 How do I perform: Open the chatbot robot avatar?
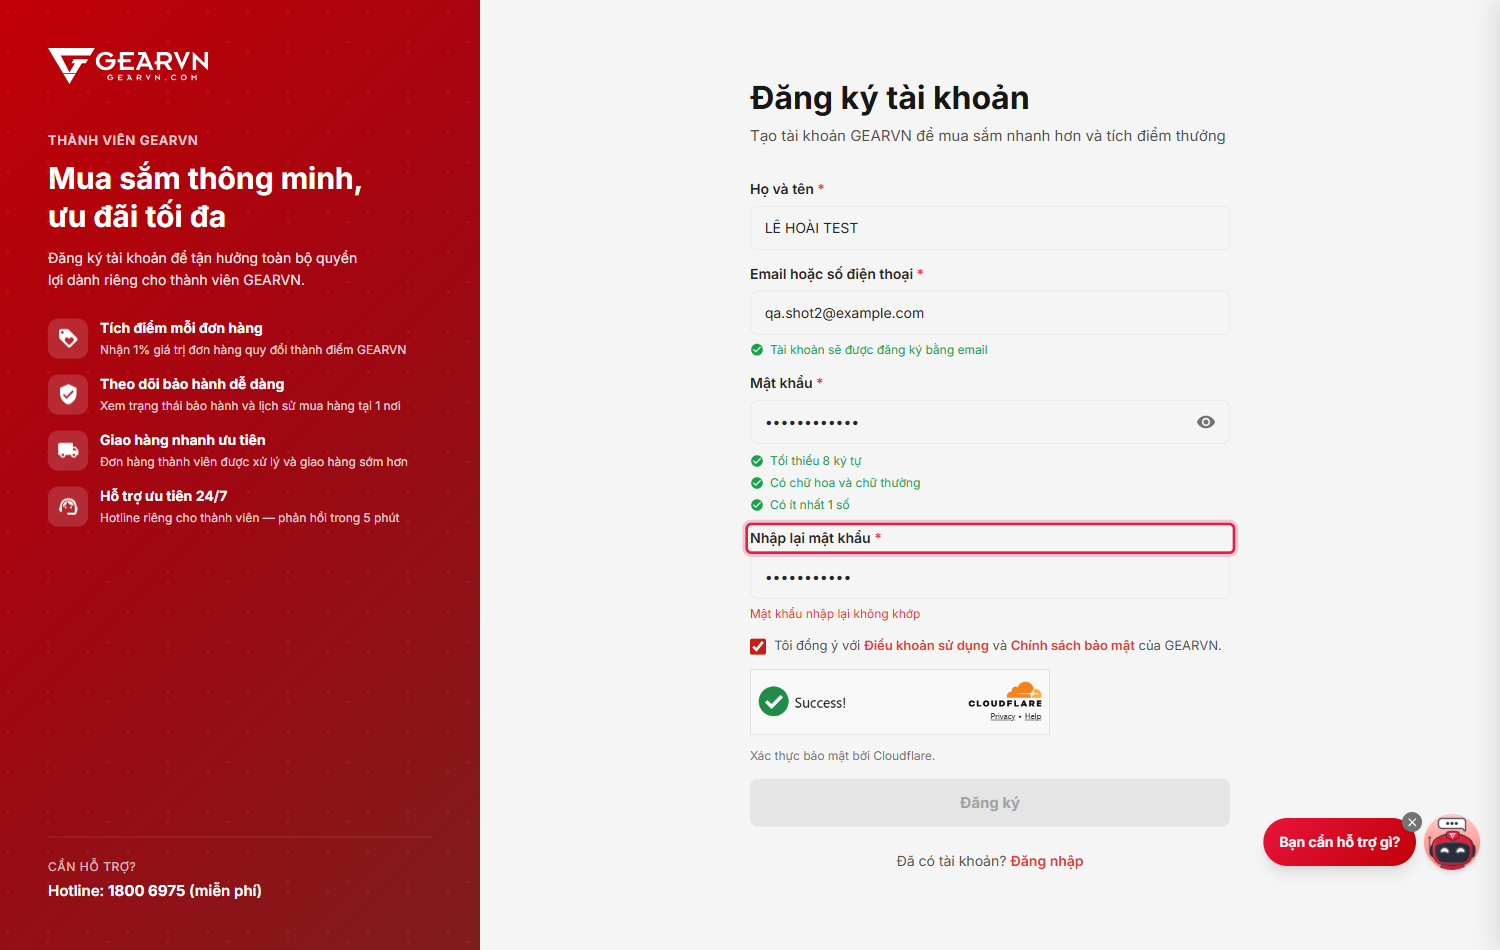pyautogui.click(x=1452, y=842)
